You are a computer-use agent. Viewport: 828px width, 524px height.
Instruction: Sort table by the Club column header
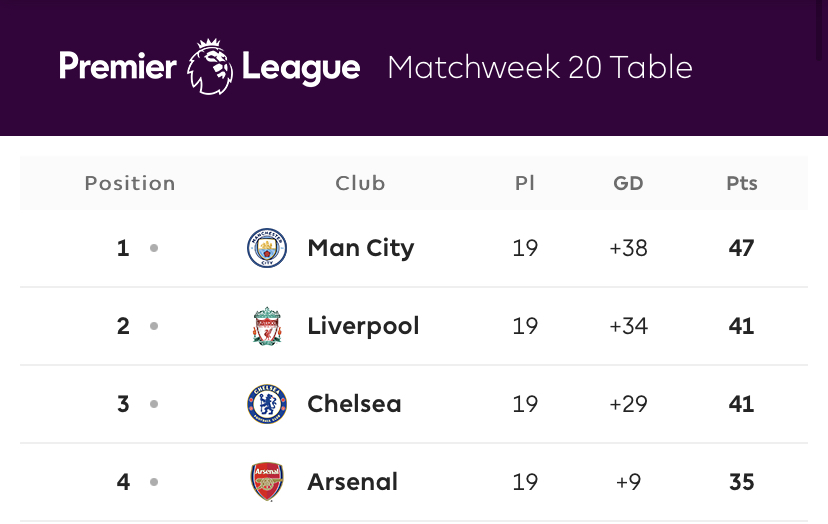(360, 183)
